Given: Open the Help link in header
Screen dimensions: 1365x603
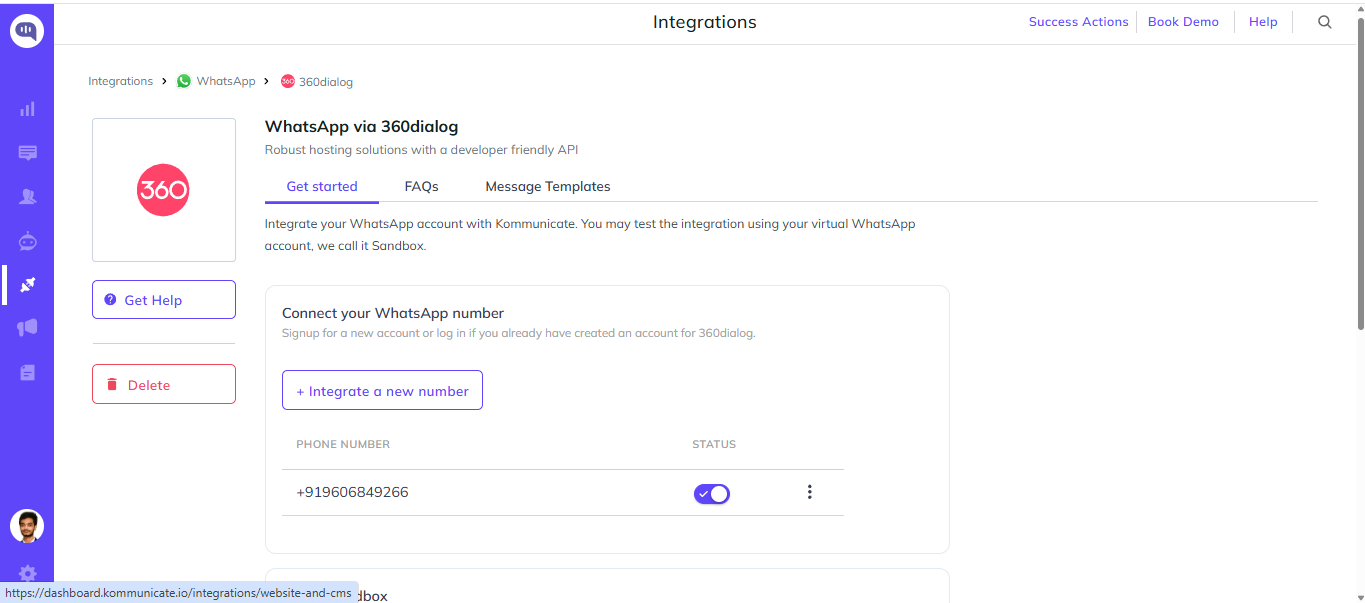Looking at the screenshot, I should click(x=1263, y=22).
